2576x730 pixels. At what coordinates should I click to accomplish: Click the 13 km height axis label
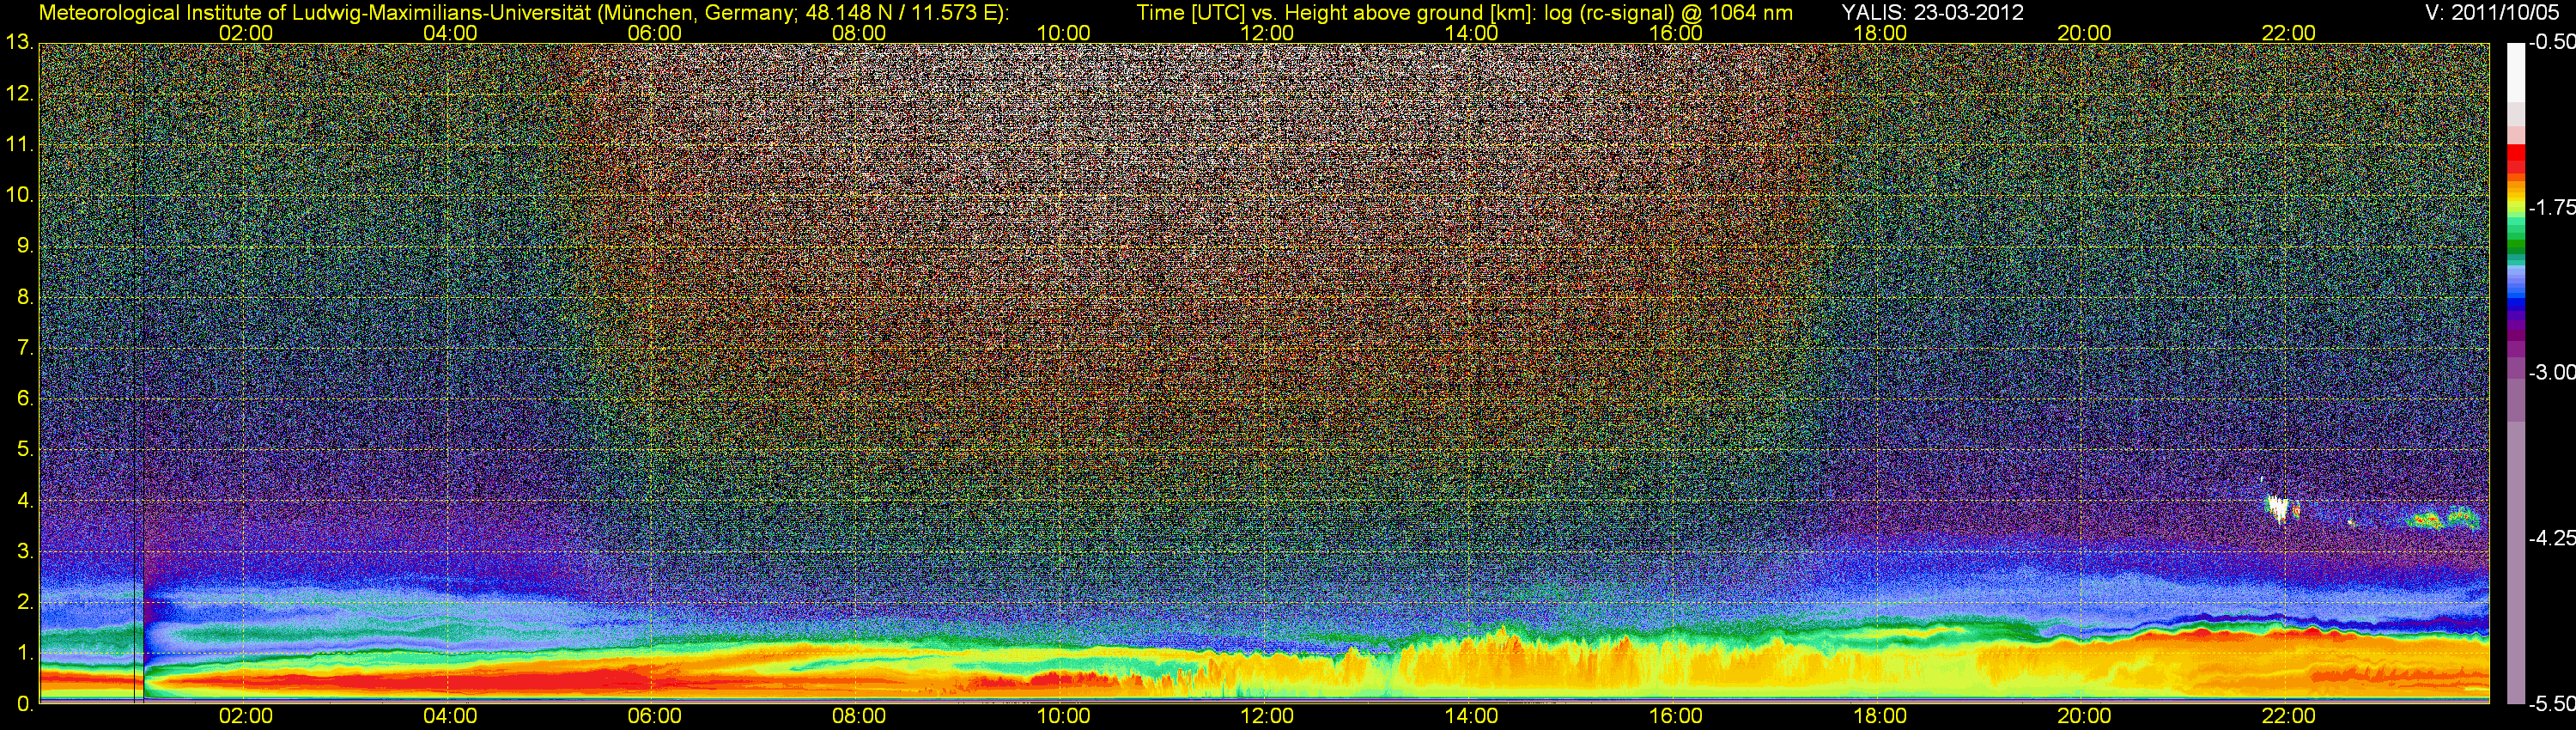tap(19, 42)
